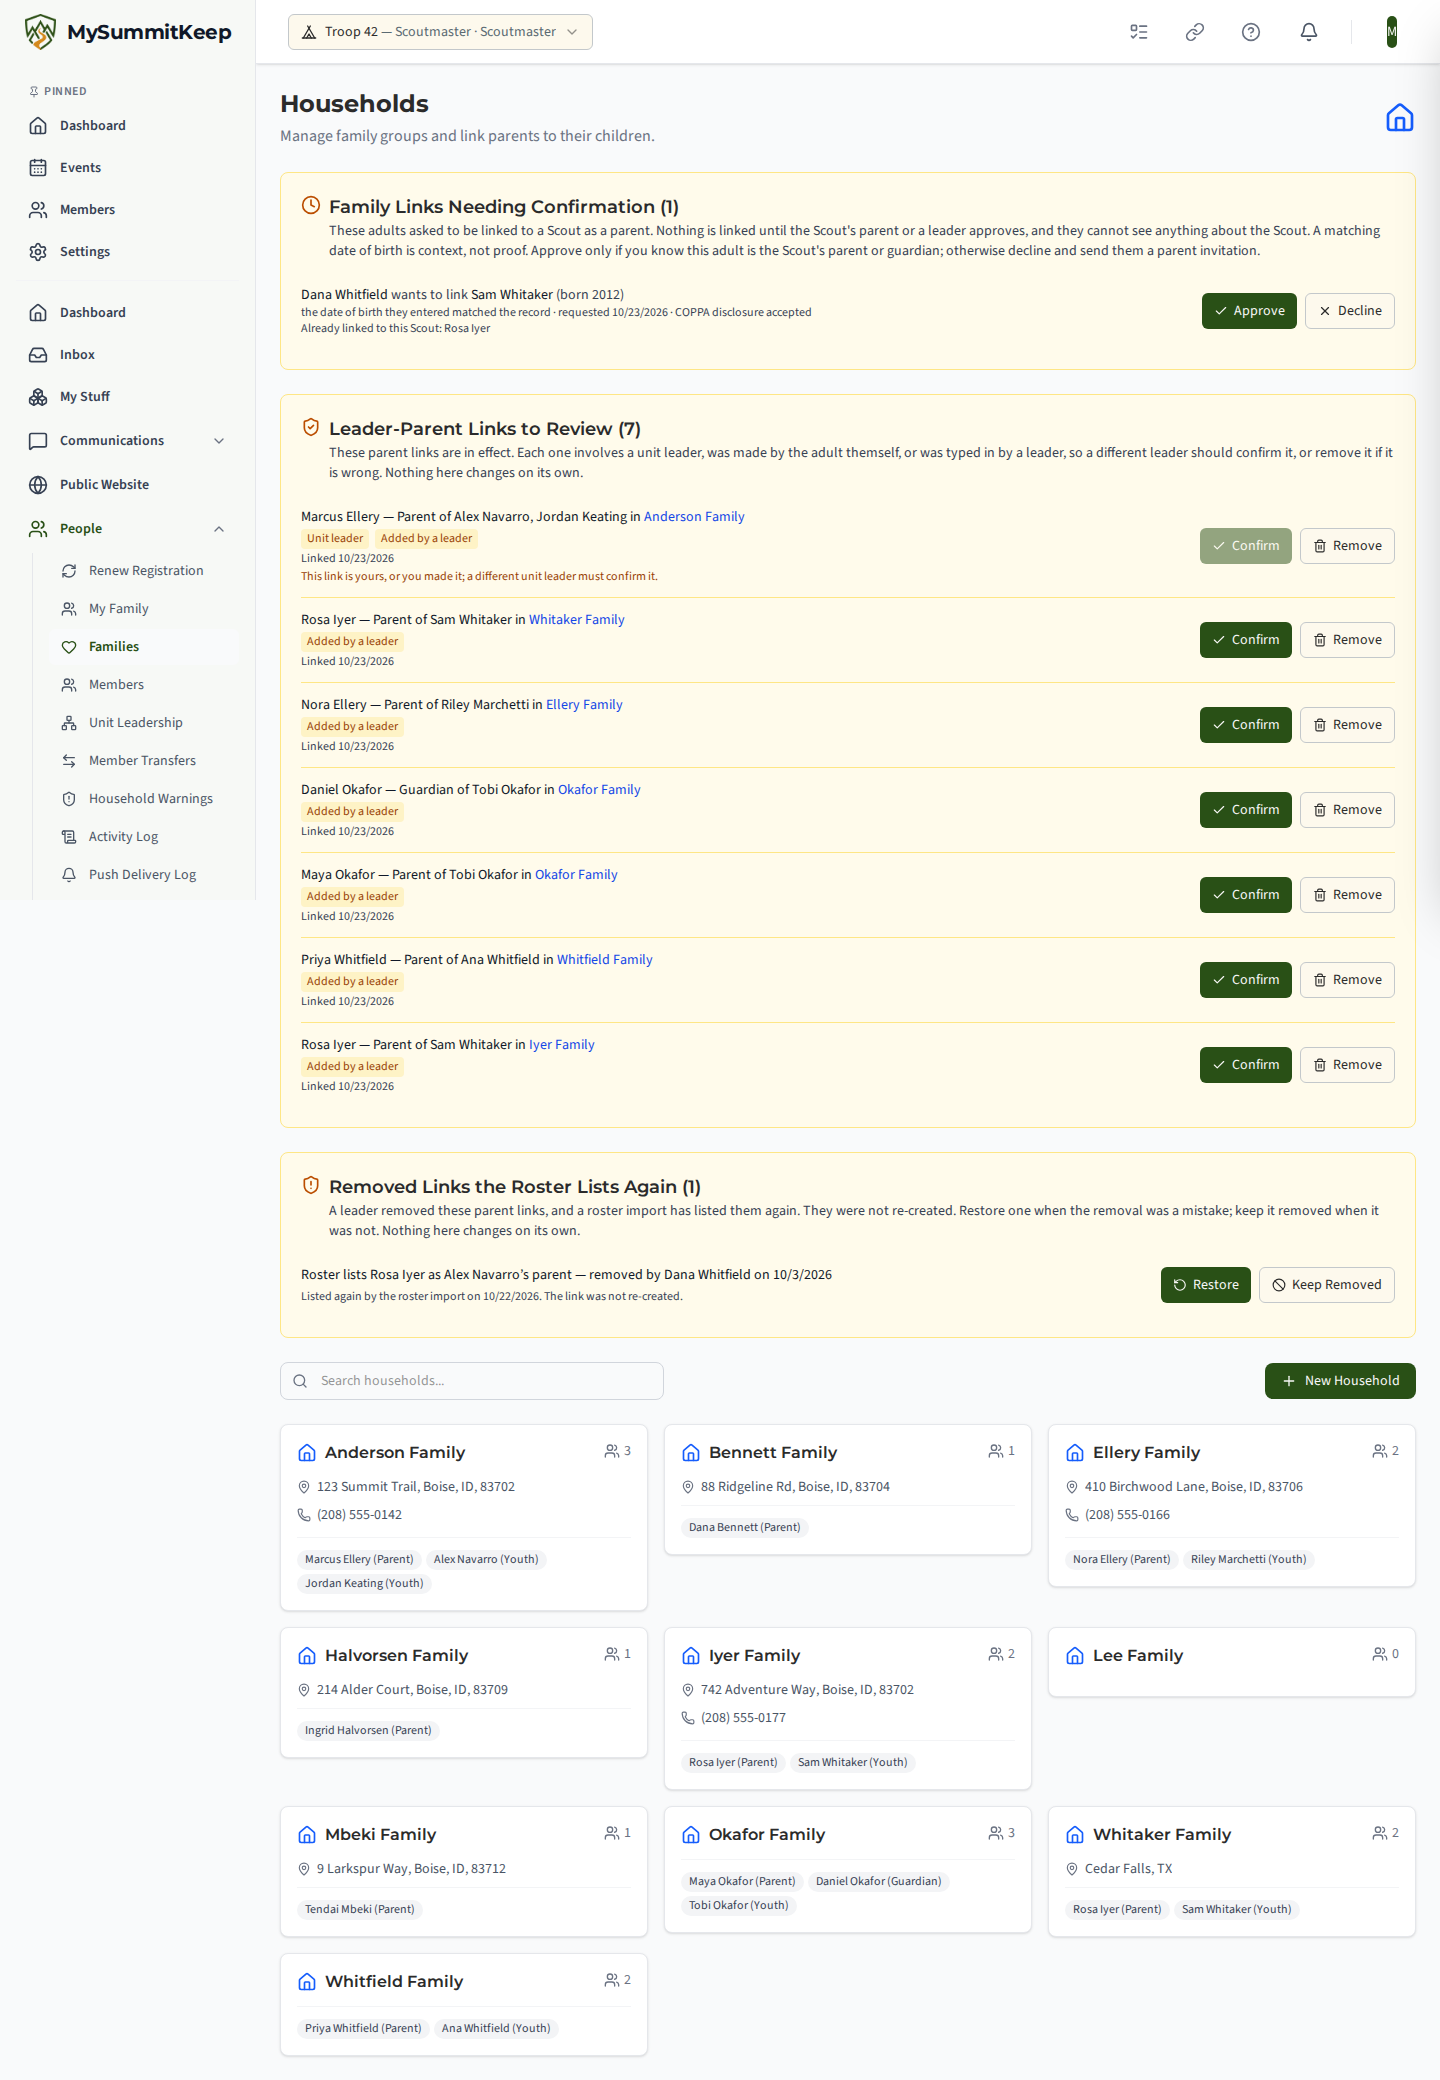Open Public Website
The height and width of the screenshot is (2080, 1440).
pyautogui.click(x=128, y=484)
